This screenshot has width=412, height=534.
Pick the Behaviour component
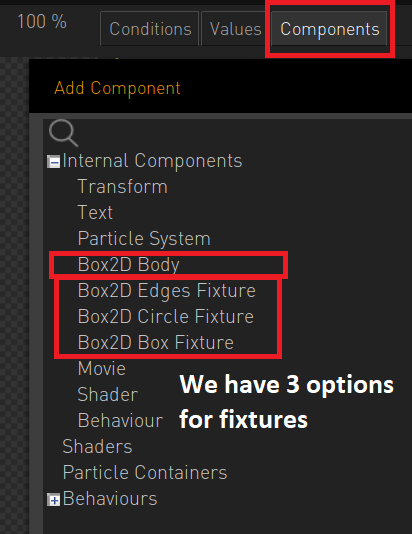(x=120, y=420)
